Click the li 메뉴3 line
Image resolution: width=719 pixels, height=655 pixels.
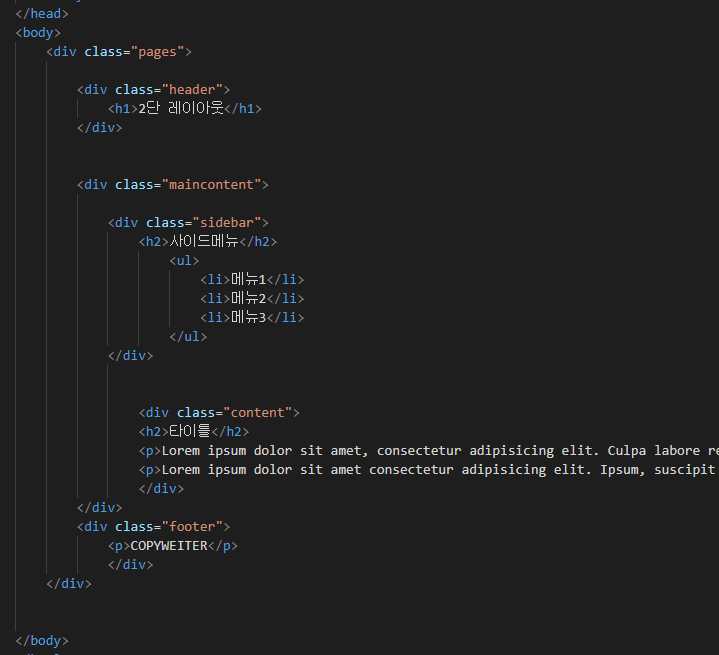tap(252, 318)
